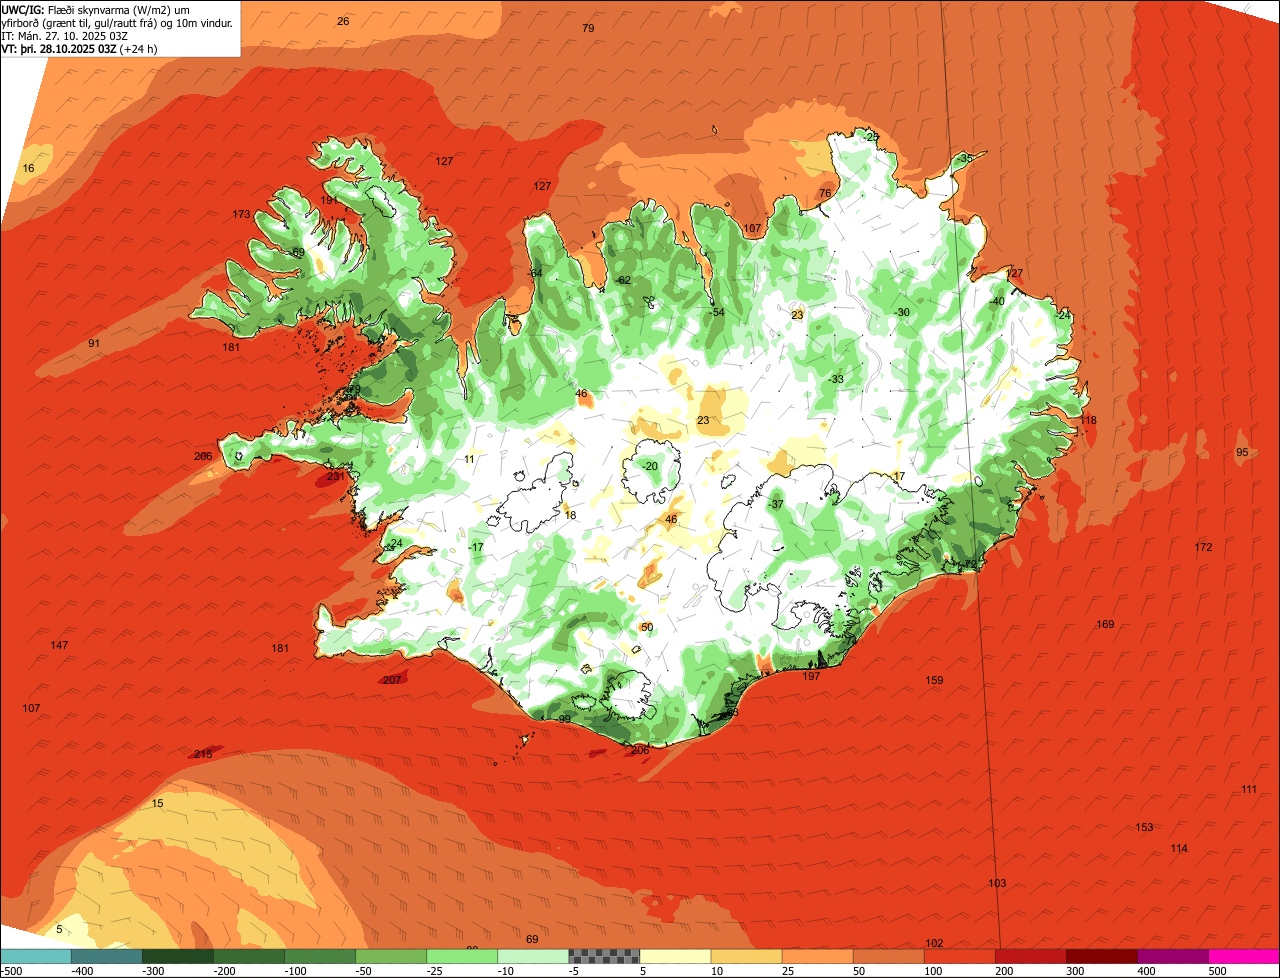Click the '-500' legend tick label
This screenshot has width=1280, height=978.
click(12, 971)
